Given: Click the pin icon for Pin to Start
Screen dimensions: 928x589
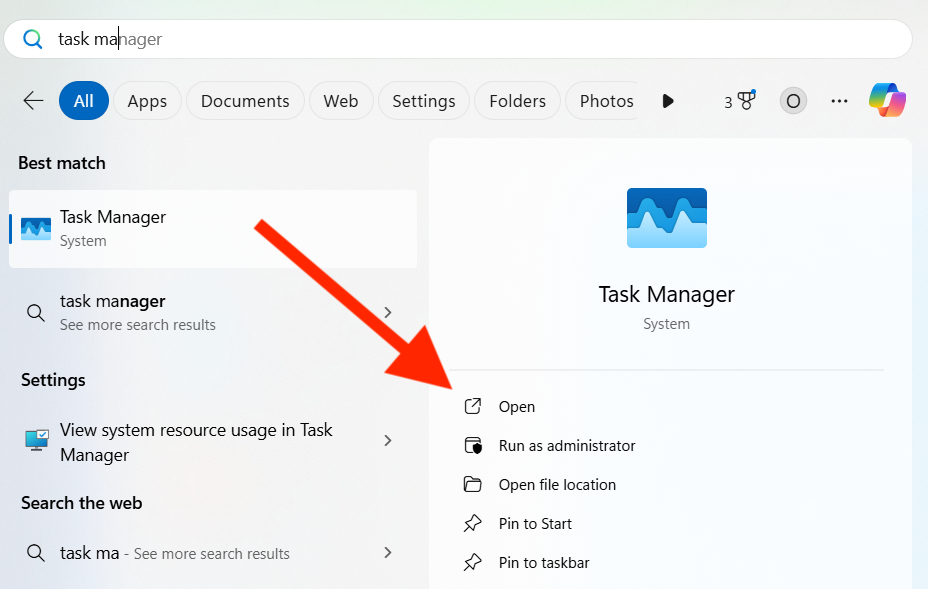Looking at the screenshot, I should [x=472, y=523].
